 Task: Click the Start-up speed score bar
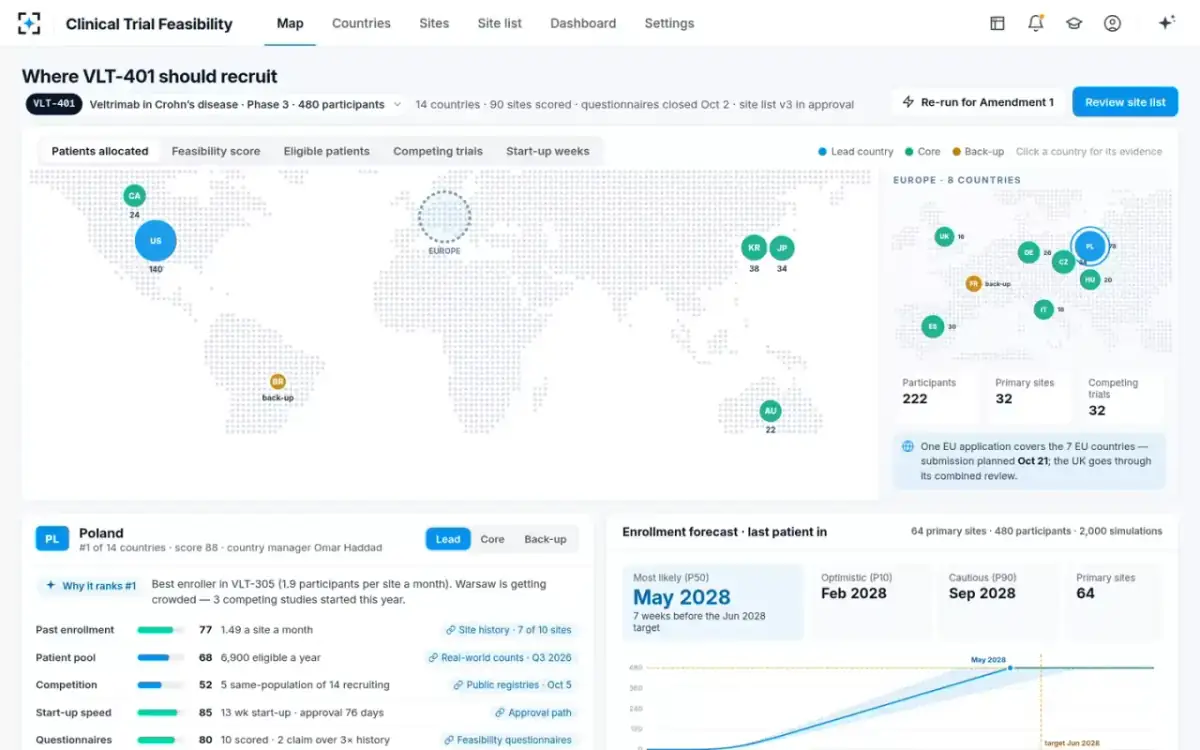click(160, 713)
